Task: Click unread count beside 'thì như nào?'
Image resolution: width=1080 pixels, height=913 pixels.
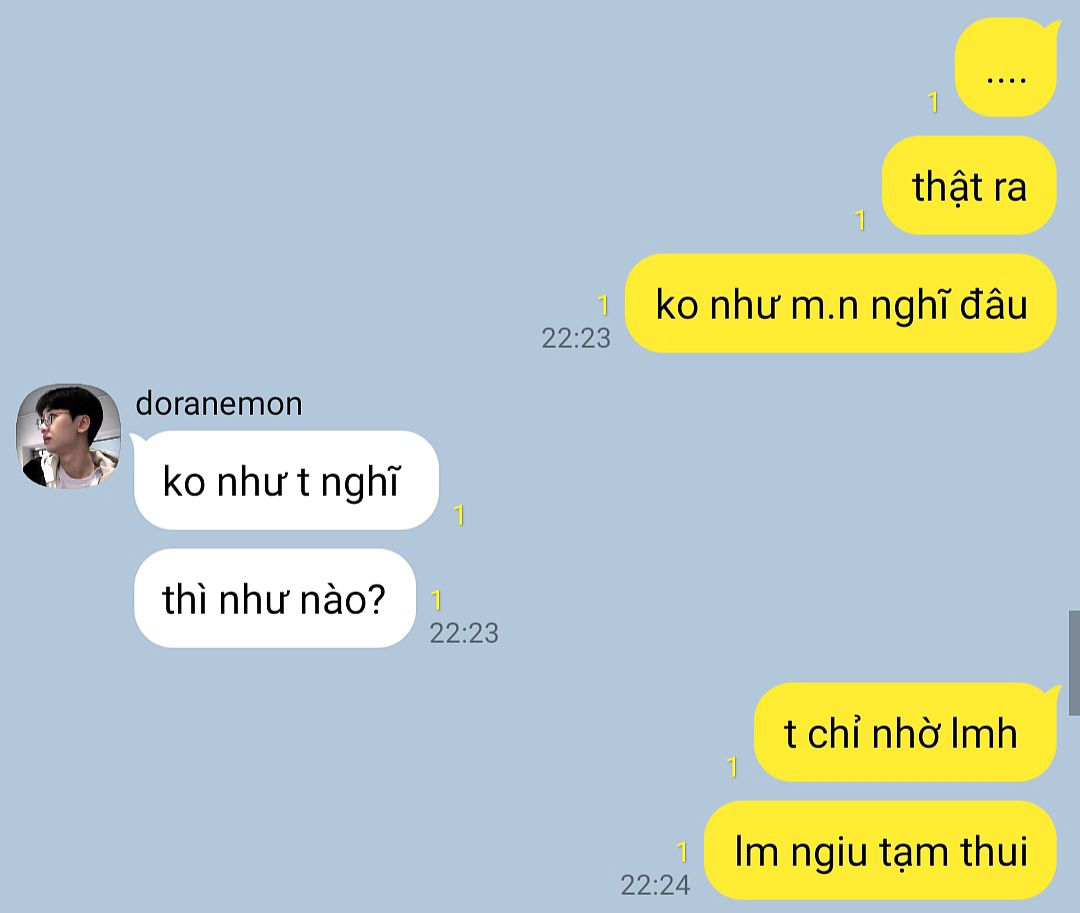Action: (436, 600)
